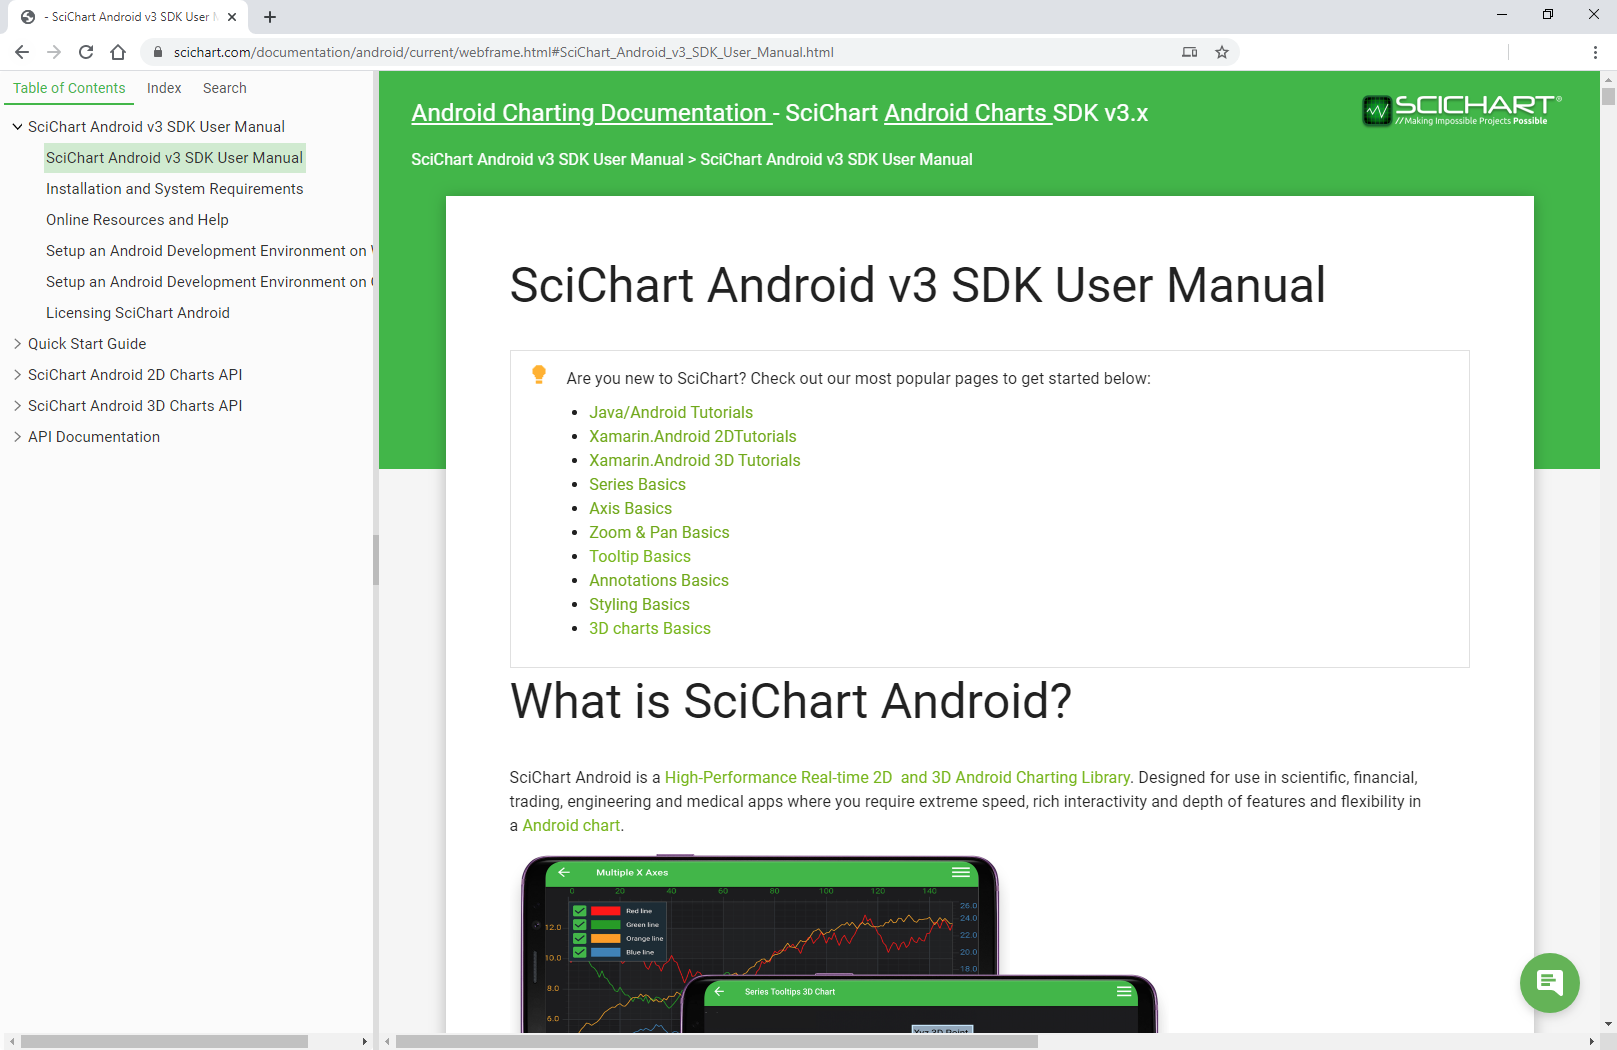Image resolution: width=1617 pixels, height=1050 pixels.
Task: Open the Tooltip Basics link
Action: (640, 556)
